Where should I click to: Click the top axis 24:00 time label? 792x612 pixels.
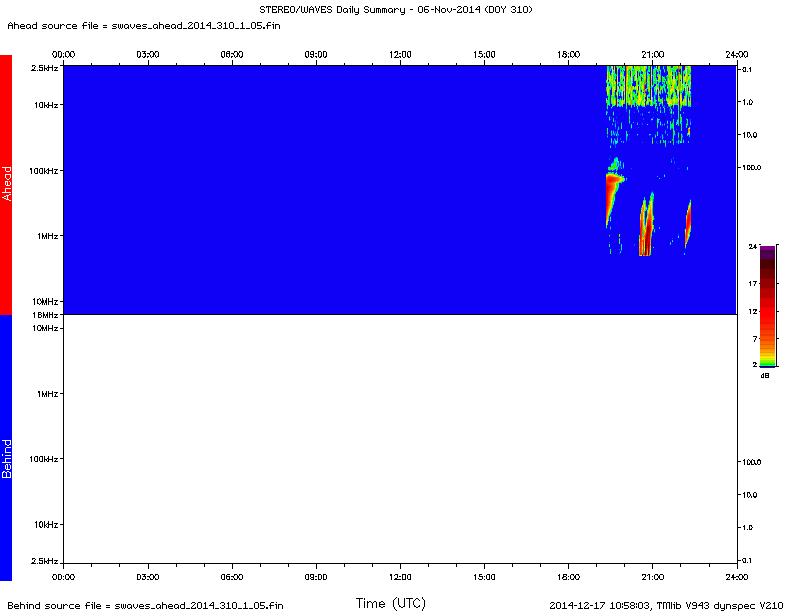pyautogui.click(x=736, y=55)
